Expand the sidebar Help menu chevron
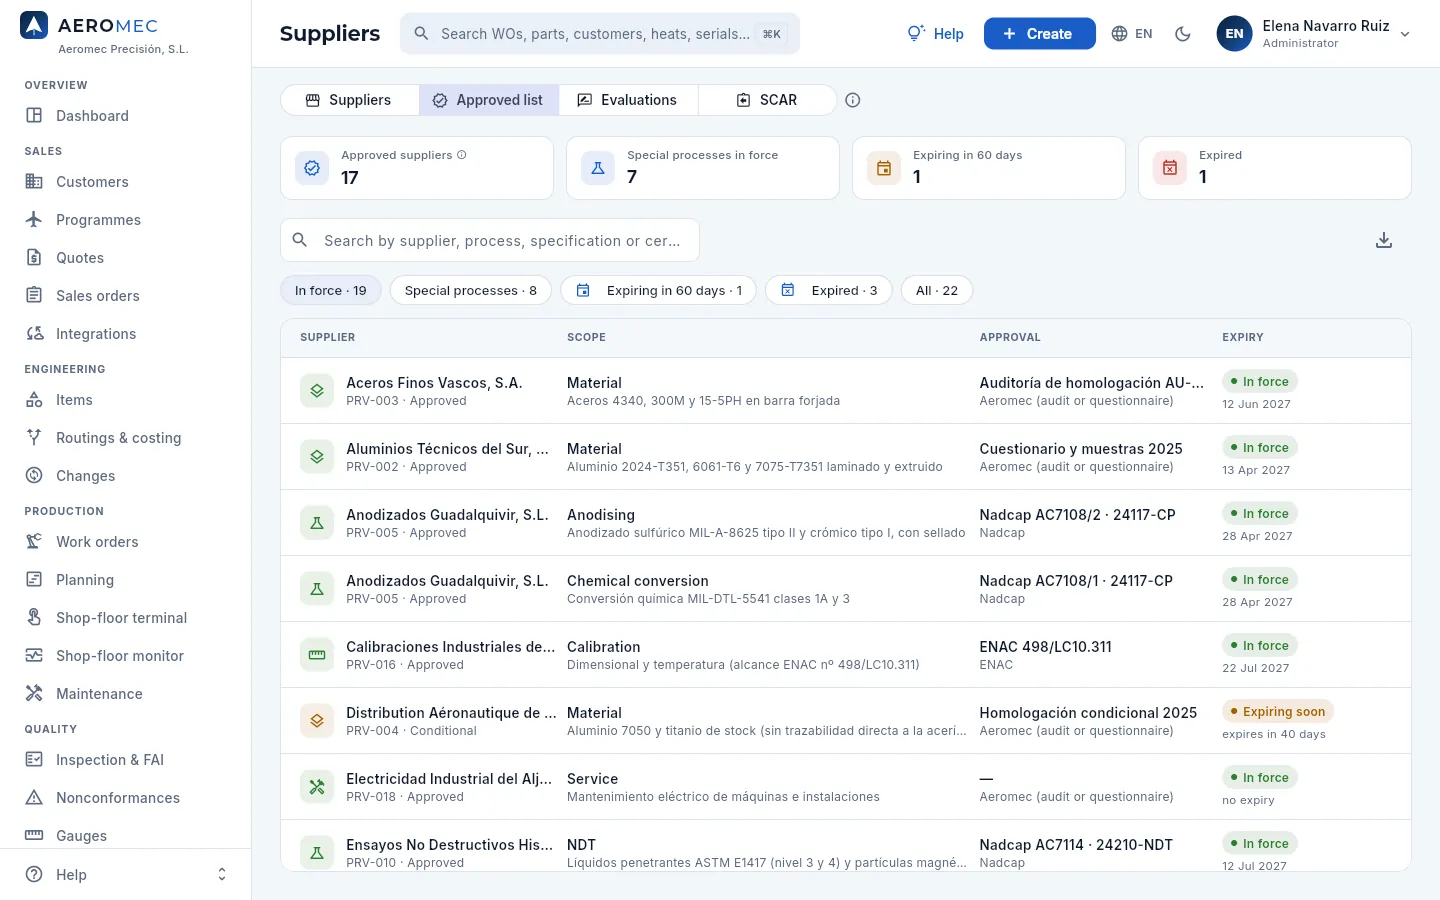The image size is (1440, 900). click(222, 875)
